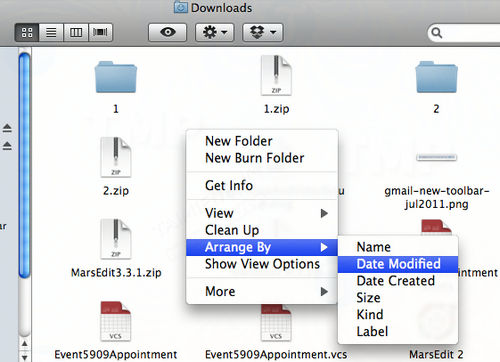This screenshot has height=362, width=500.
Task: Select the folder named 1
Action: (x=116, y=77)
